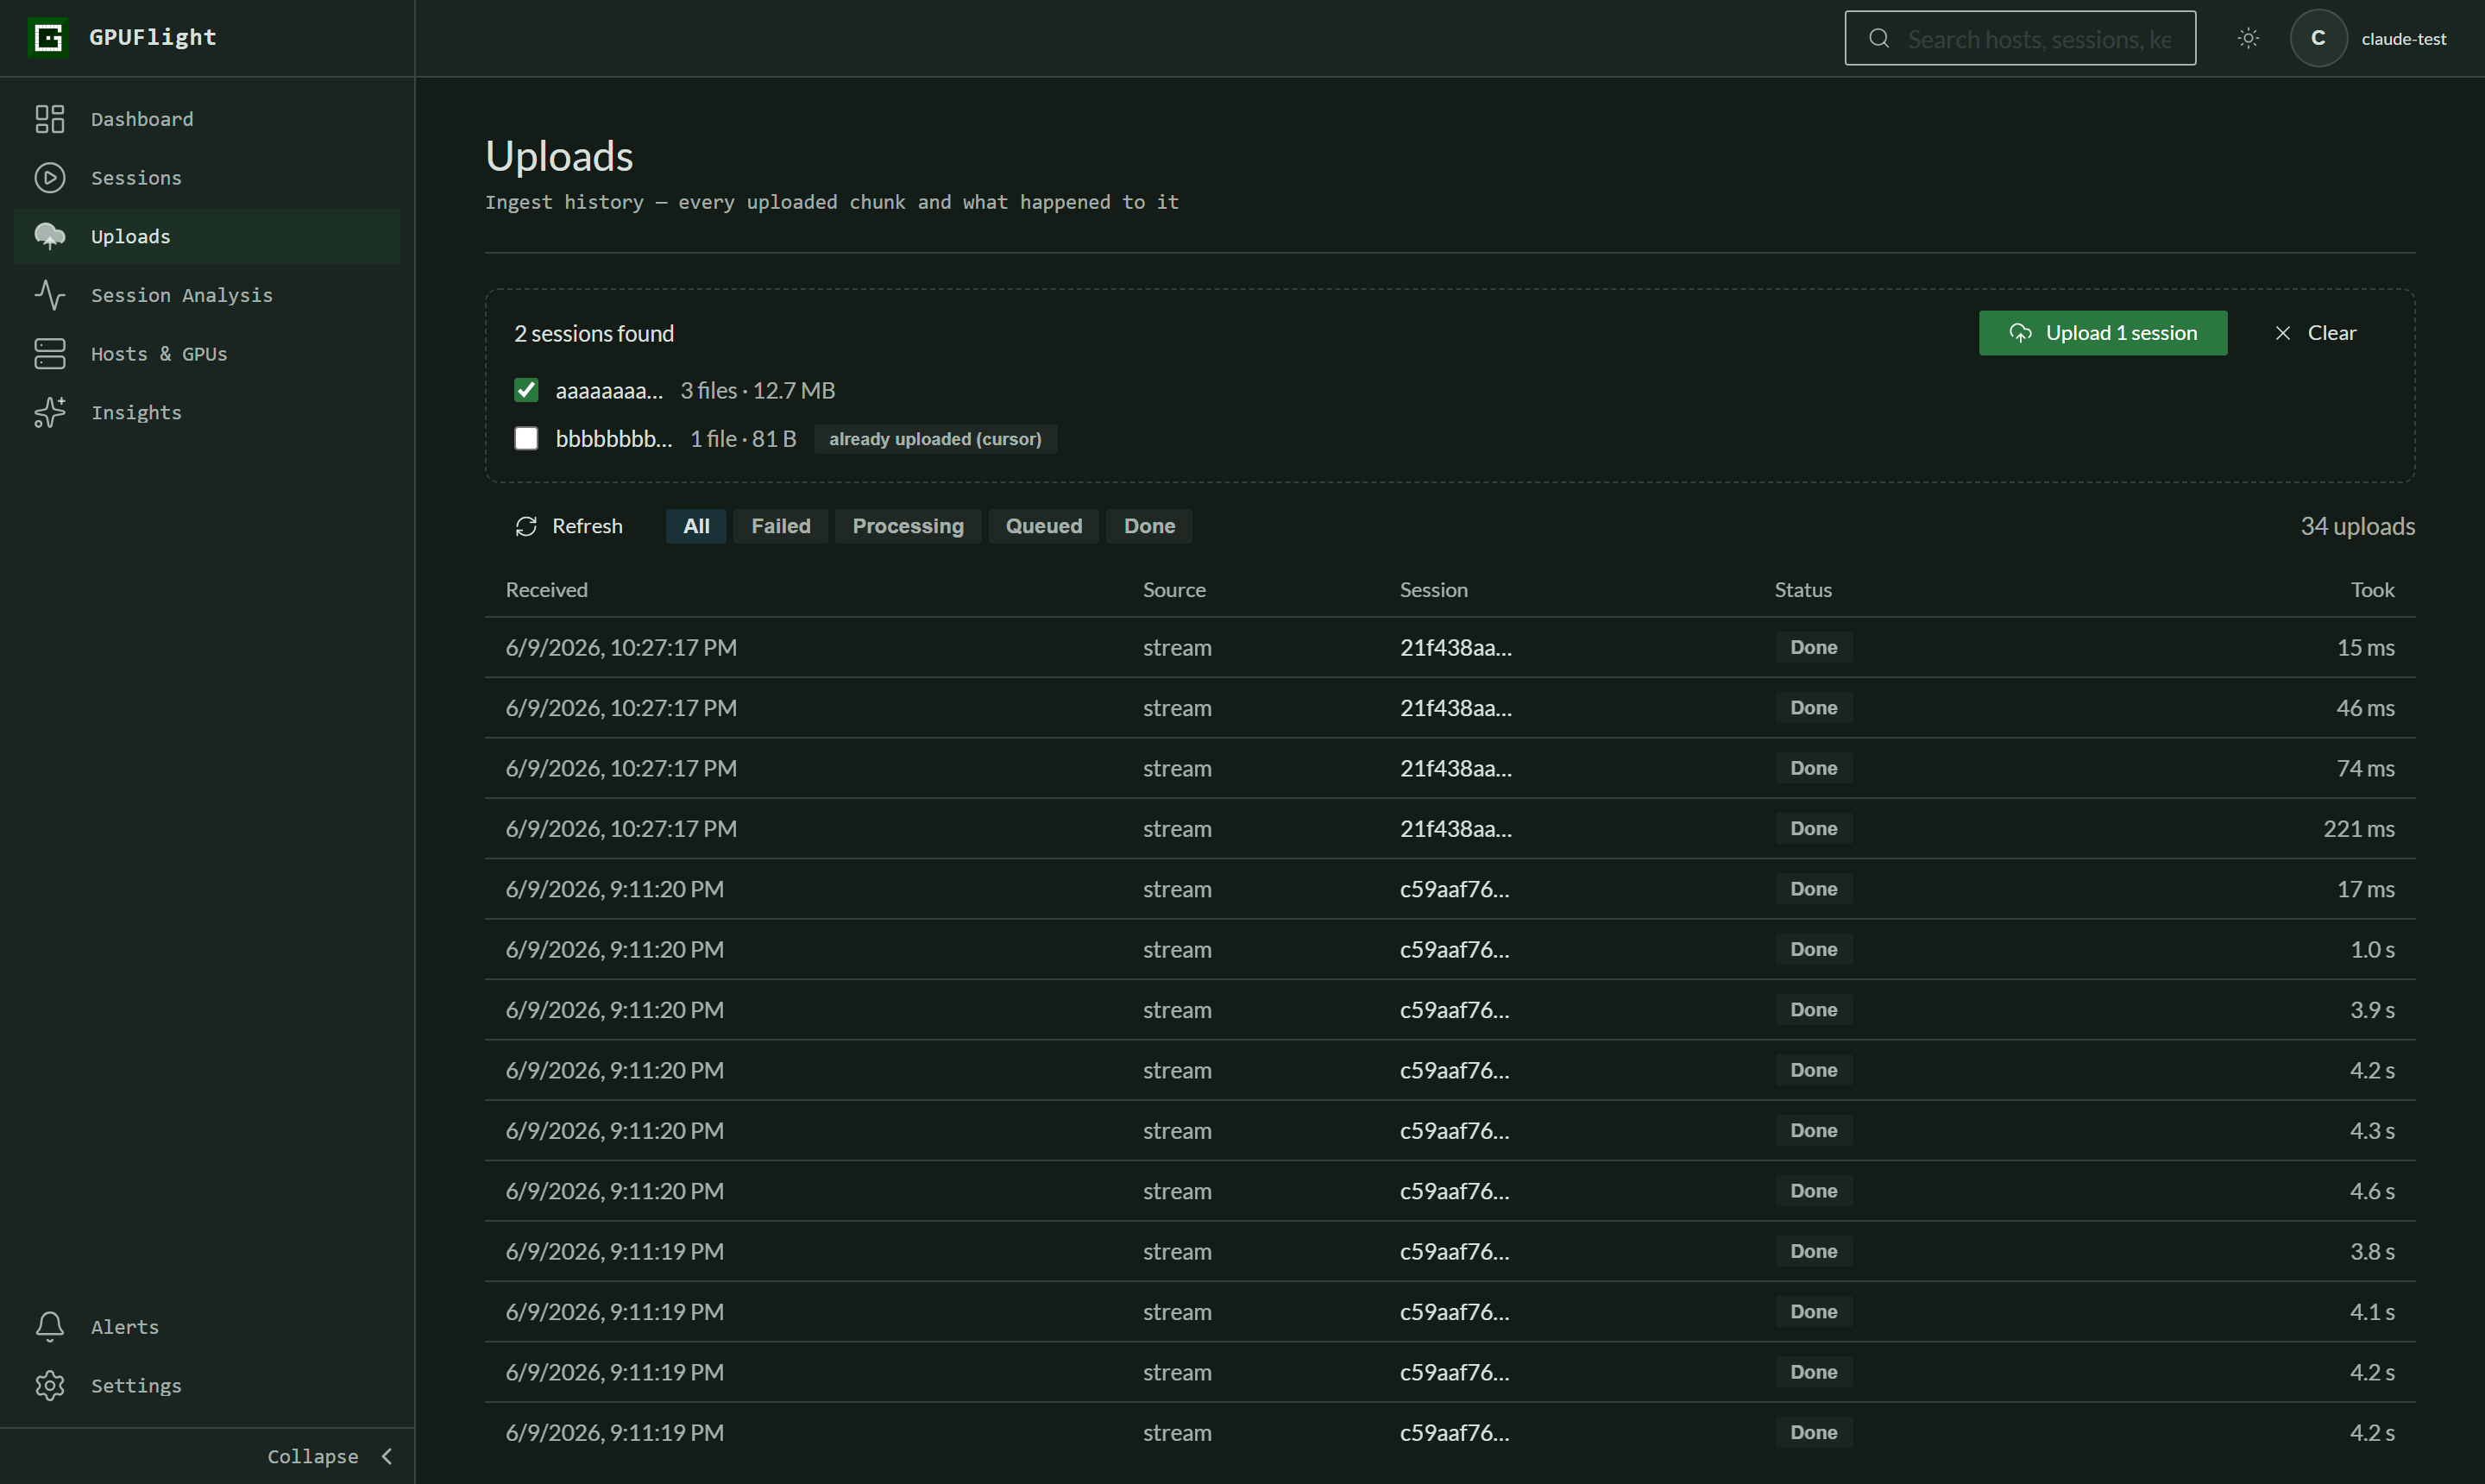The width and height of the screenshot is (2485, 1484).
Task: Go to Sessions in the sidebar
Action: coord(207,178)
